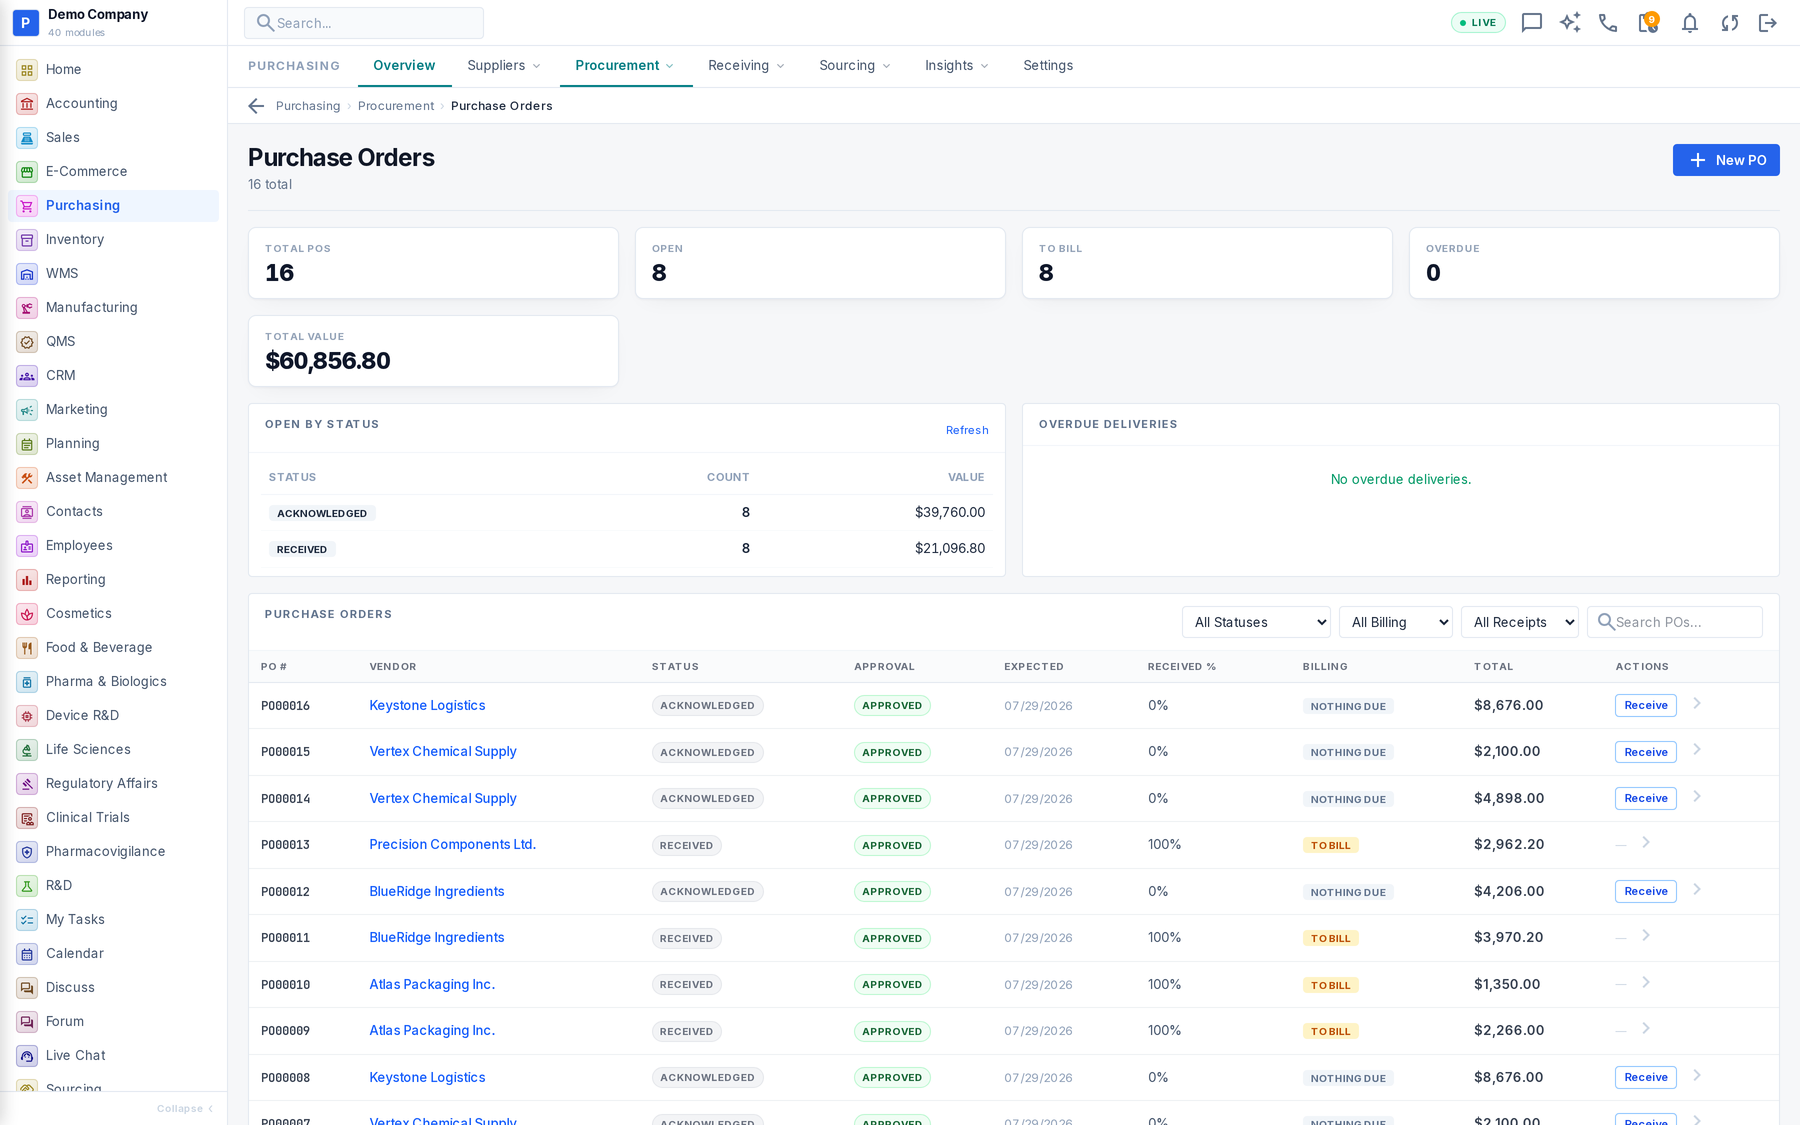Click Receive button for PO00012
The width and height of the screenshot is (1800, 1125).
pos(1646,891)
